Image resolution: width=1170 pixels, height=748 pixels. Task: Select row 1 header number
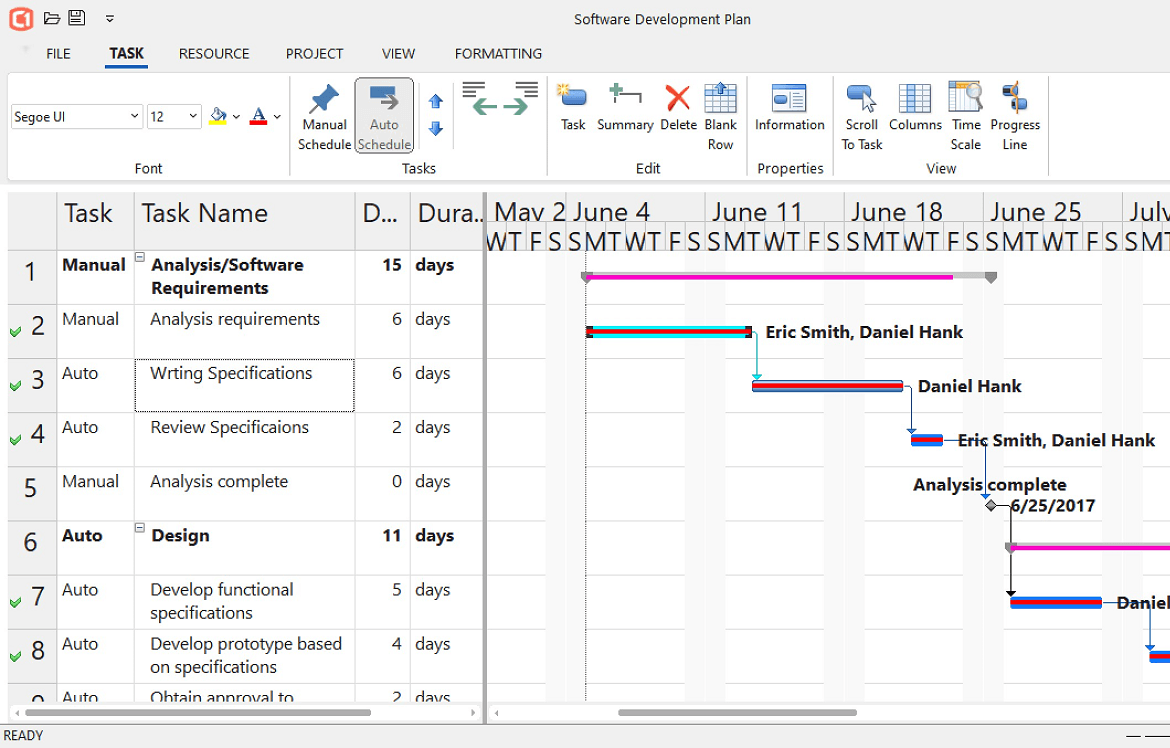(x=31, y=277)
